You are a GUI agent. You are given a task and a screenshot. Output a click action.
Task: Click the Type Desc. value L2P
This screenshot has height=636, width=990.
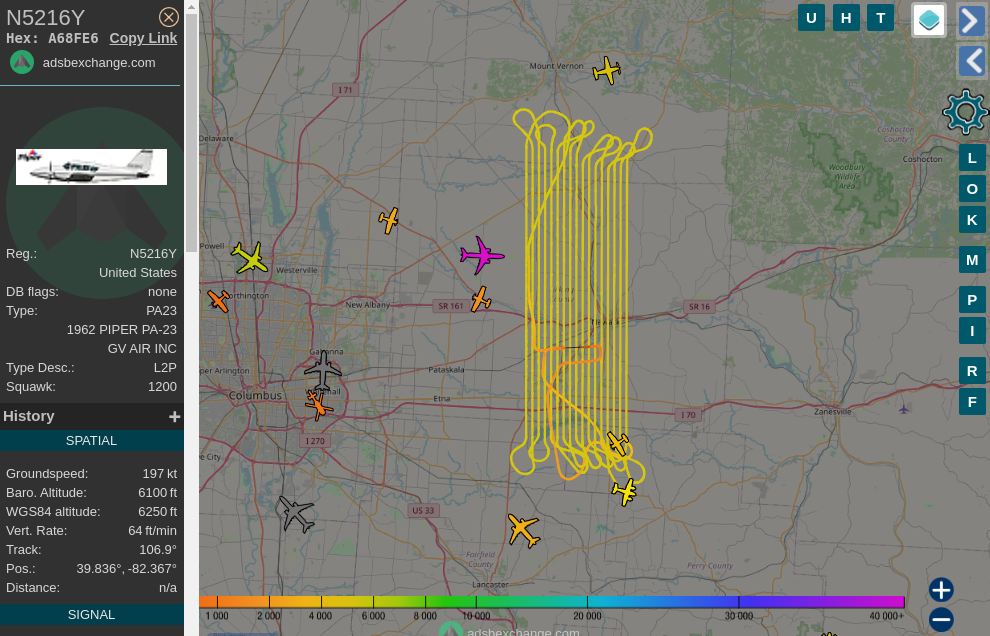coord(165,368)
